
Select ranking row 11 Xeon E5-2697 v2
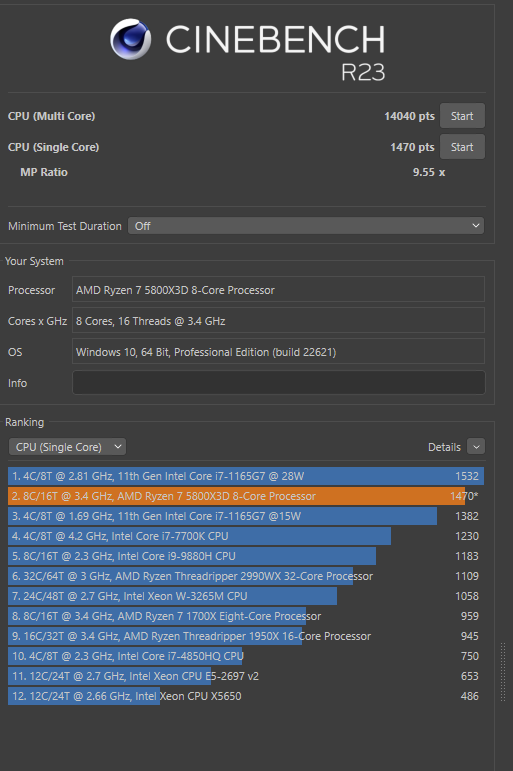coord(246,676)
